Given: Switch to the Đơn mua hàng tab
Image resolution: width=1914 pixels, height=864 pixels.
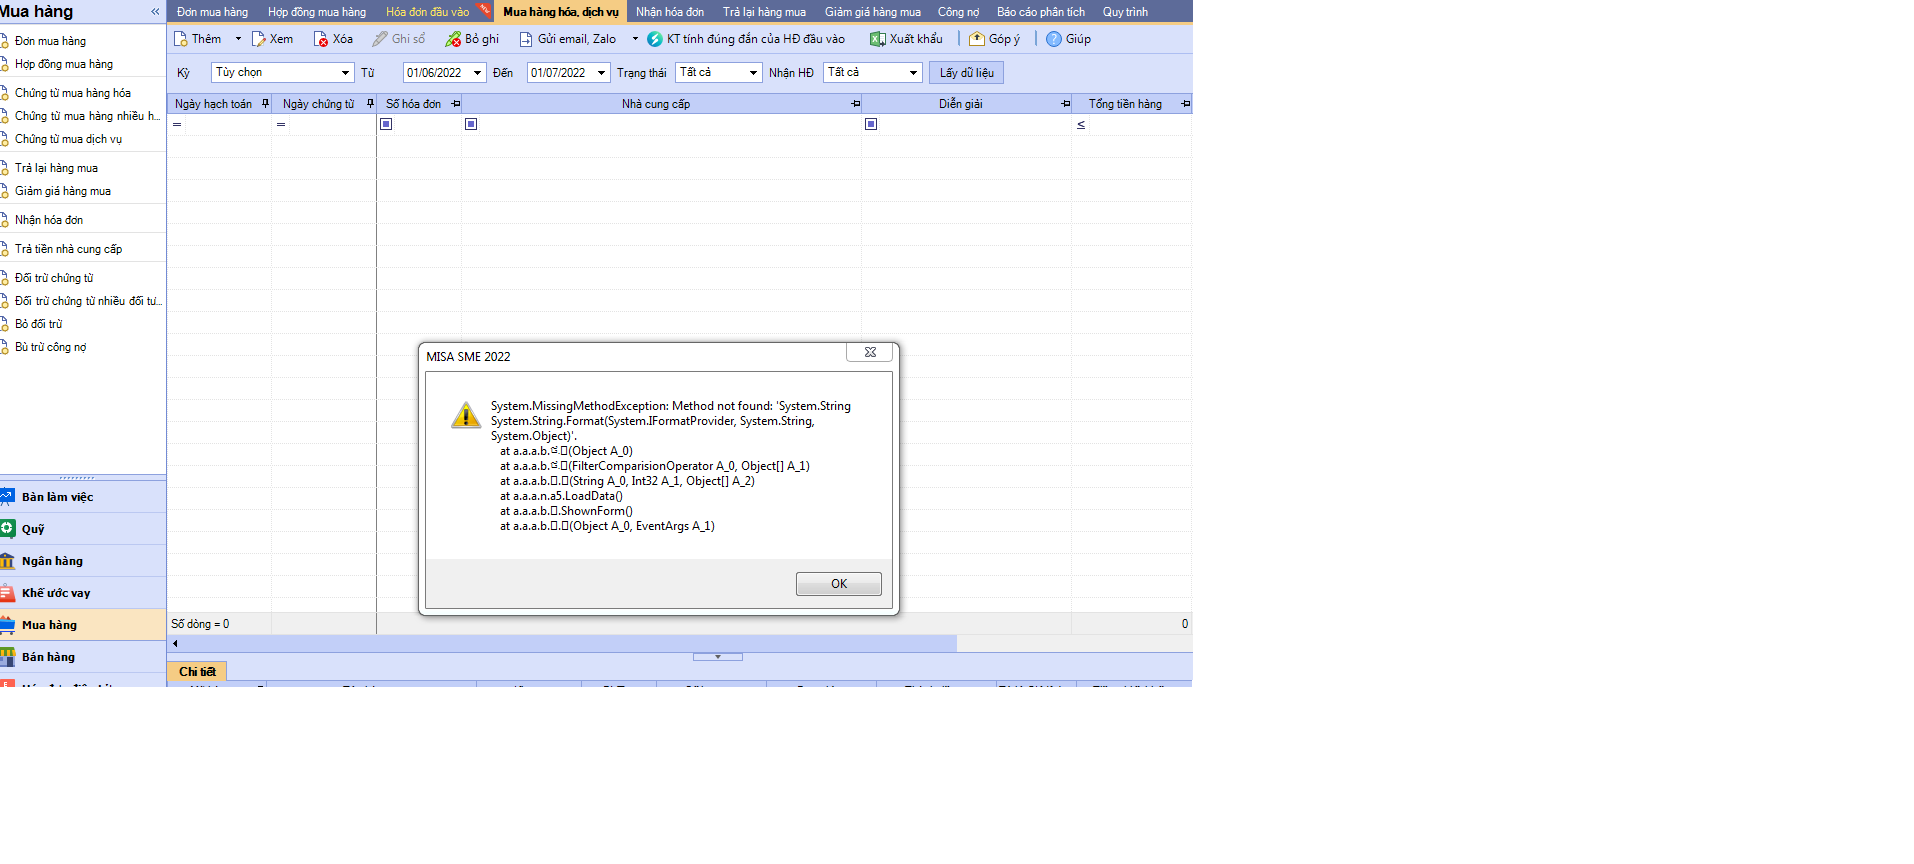Looking at the screenshot, I should click(x=212, y=12).
